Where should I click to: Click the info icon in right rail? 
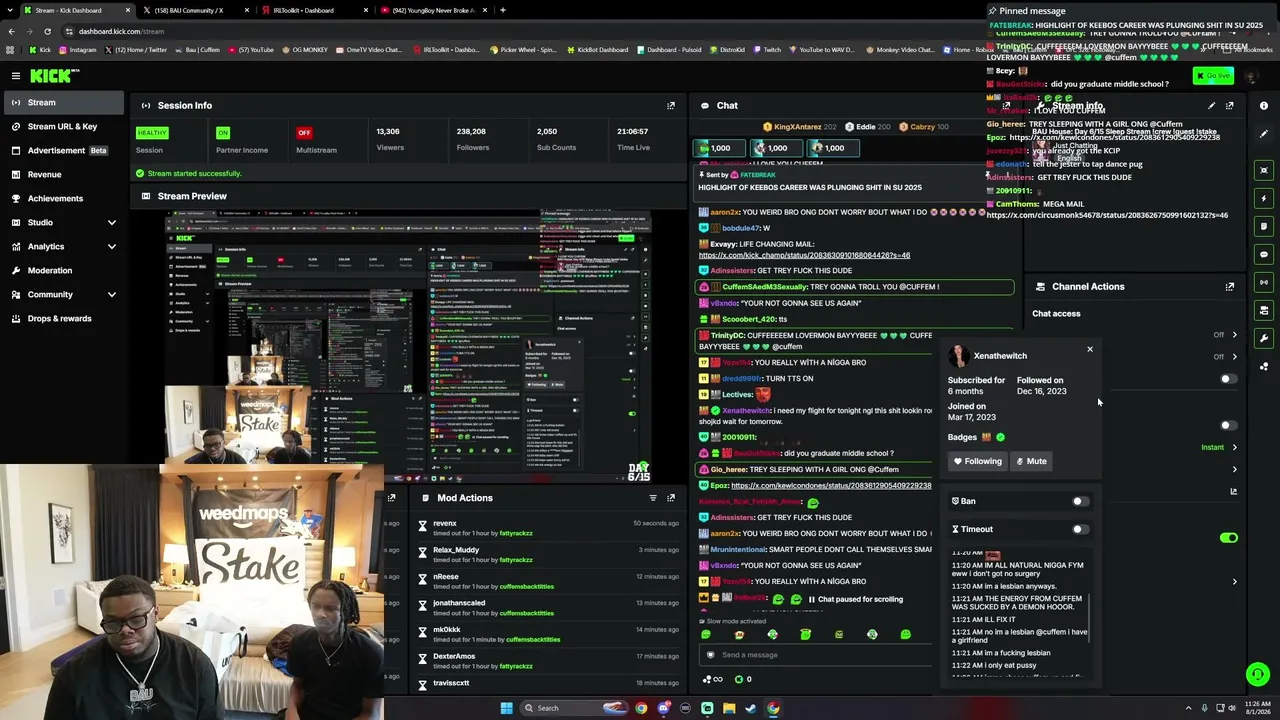(1264, 106)
